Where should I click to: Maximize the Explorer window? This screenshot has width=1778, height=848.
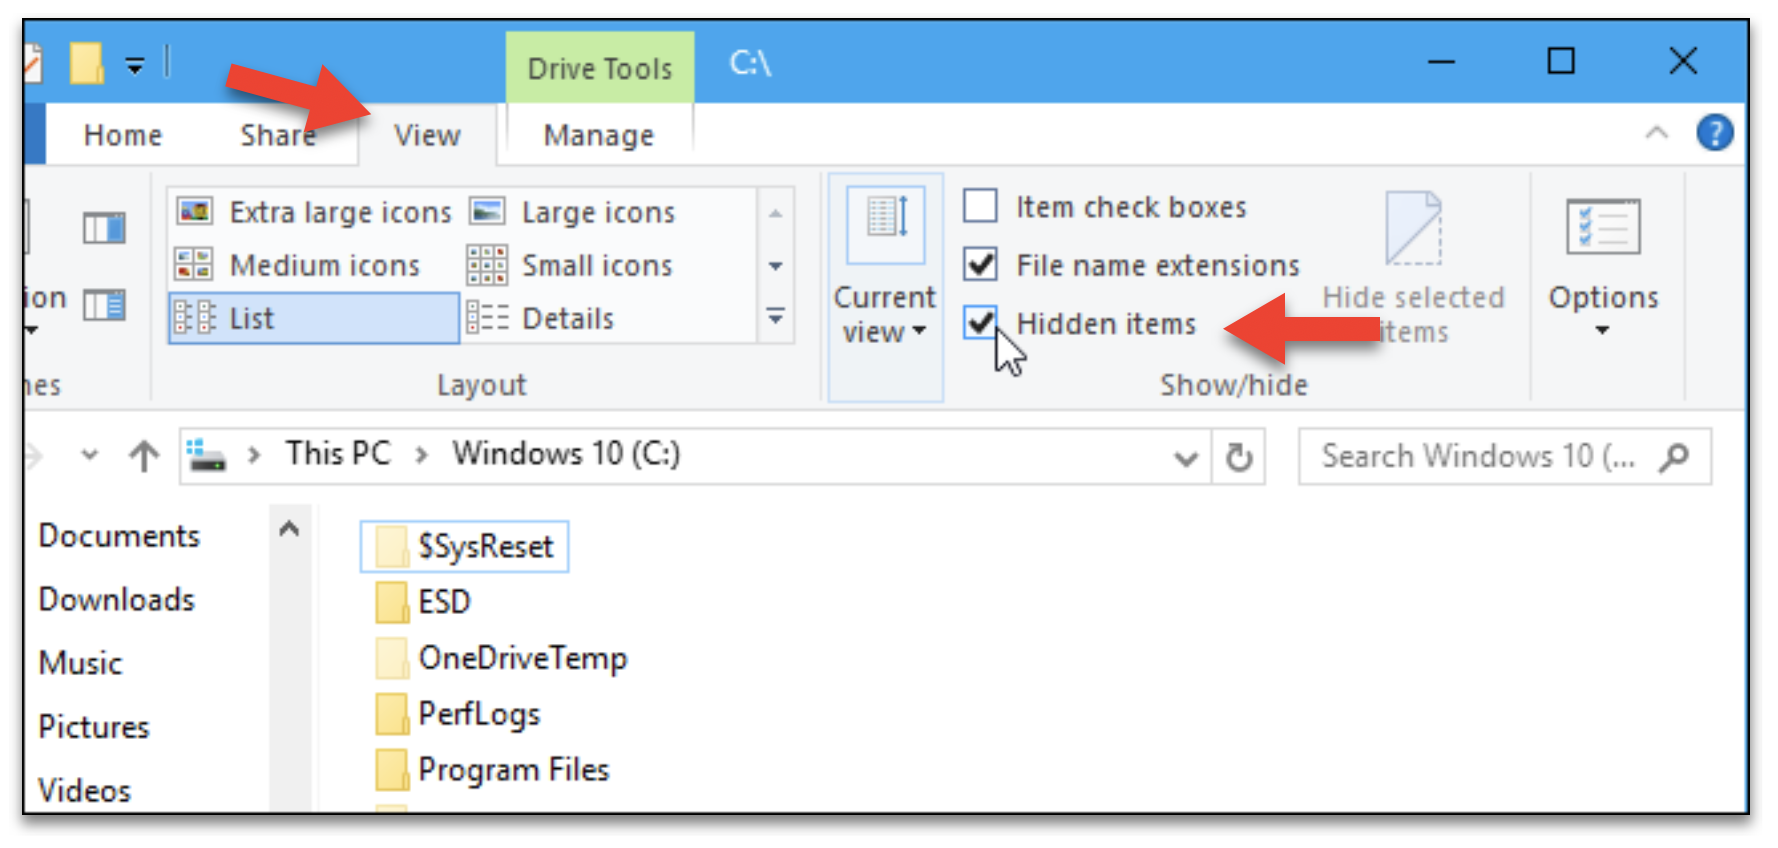[1561, 62]
